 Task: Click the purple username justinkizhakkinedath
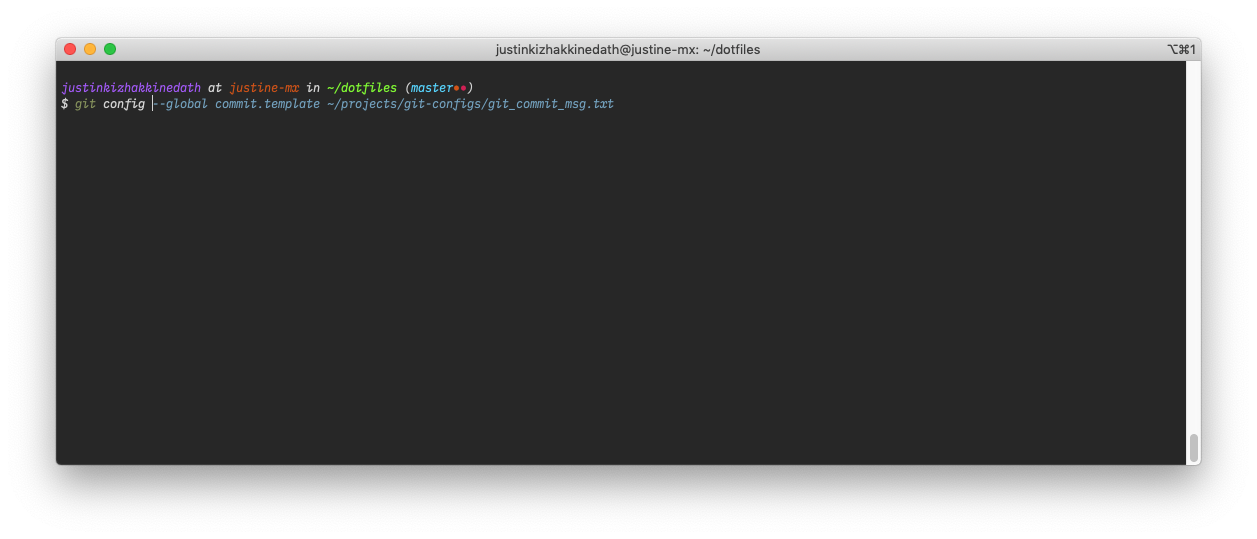coord(131,88)
